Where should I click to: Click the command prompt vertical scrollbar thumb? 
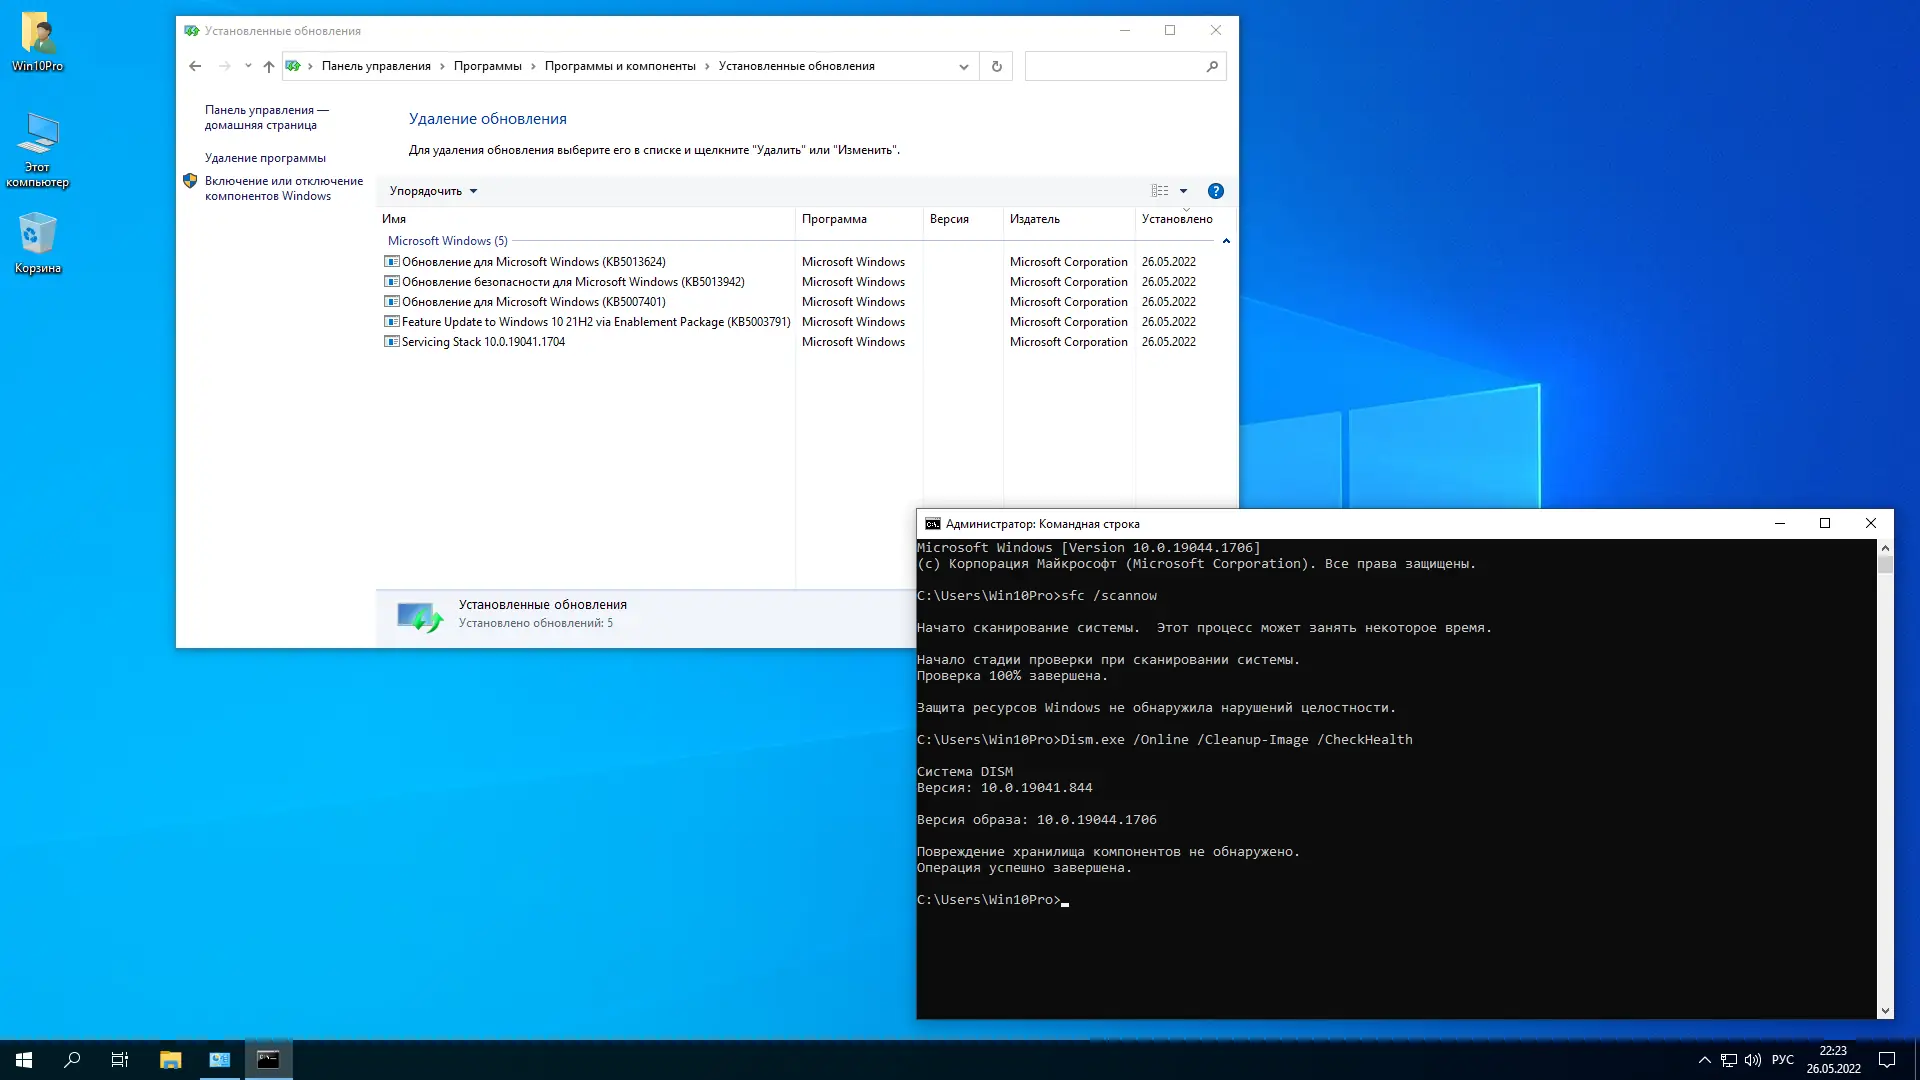(x=1885, y=564)
